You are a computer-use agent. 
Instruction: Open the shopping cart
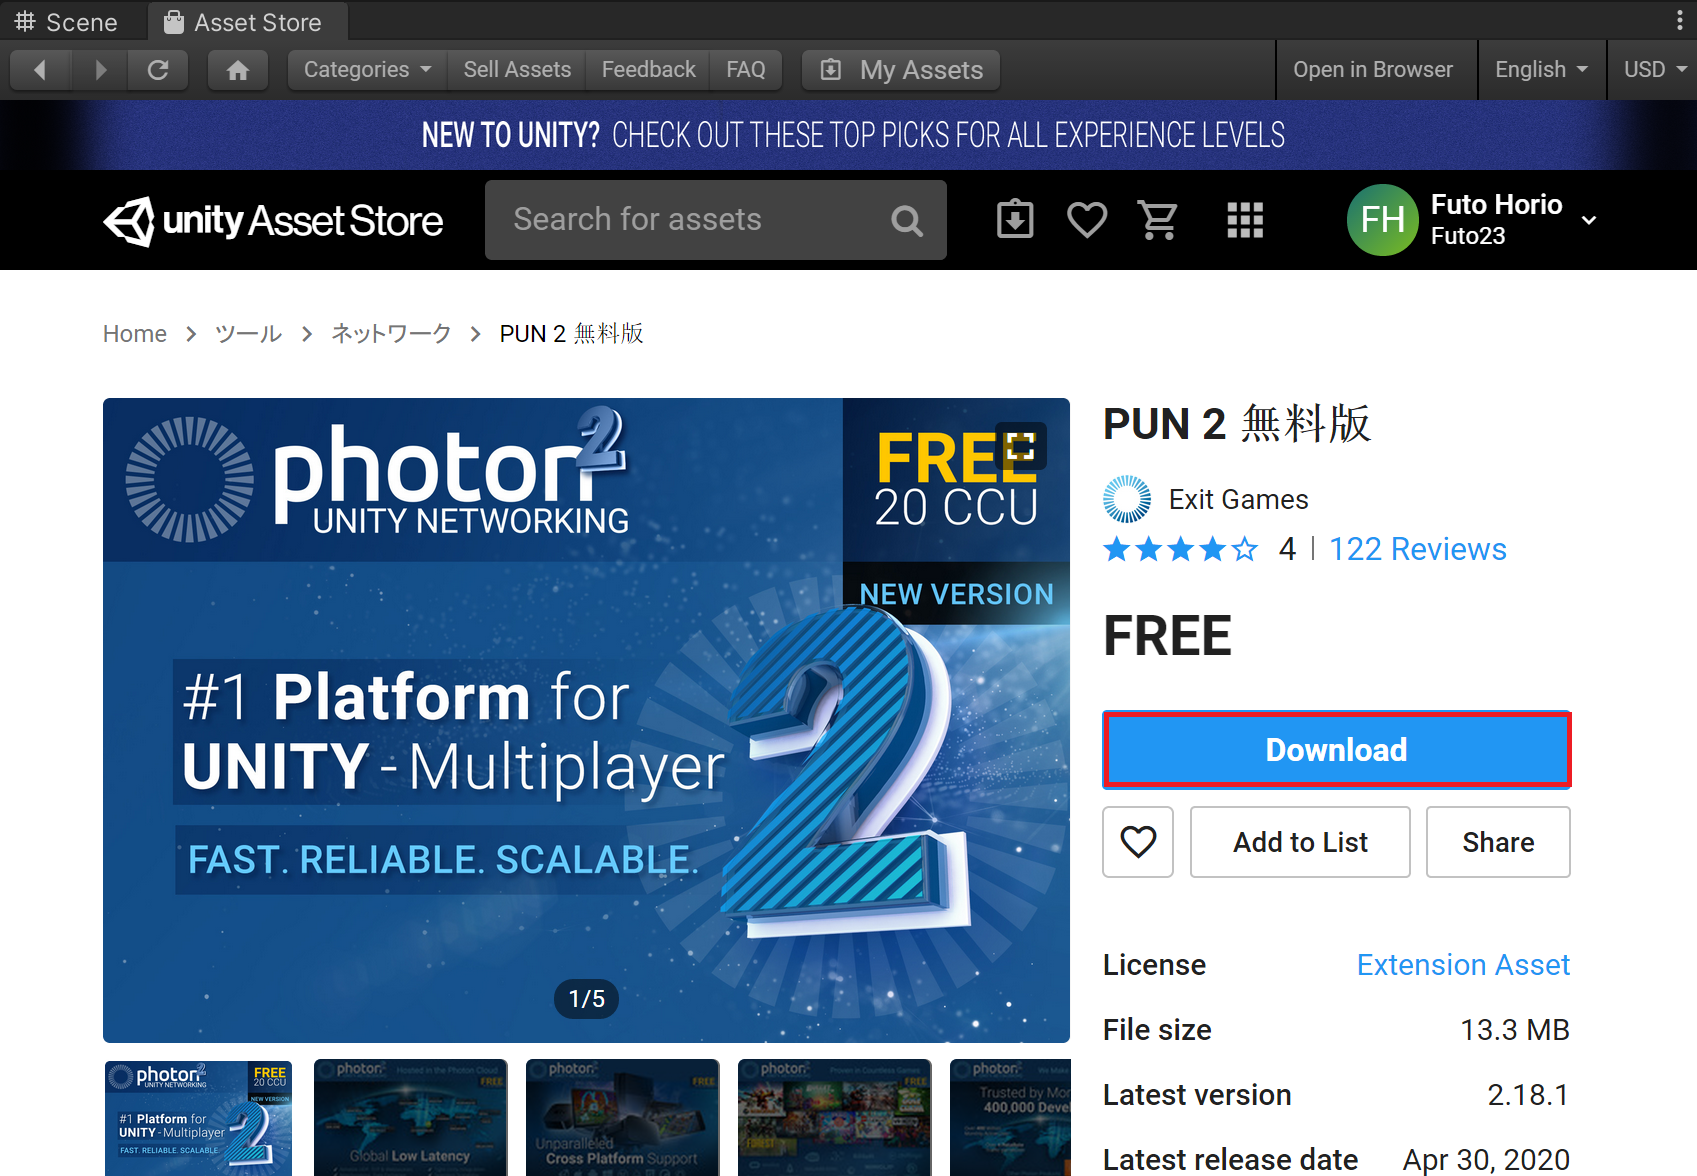tap(1159, 220)
